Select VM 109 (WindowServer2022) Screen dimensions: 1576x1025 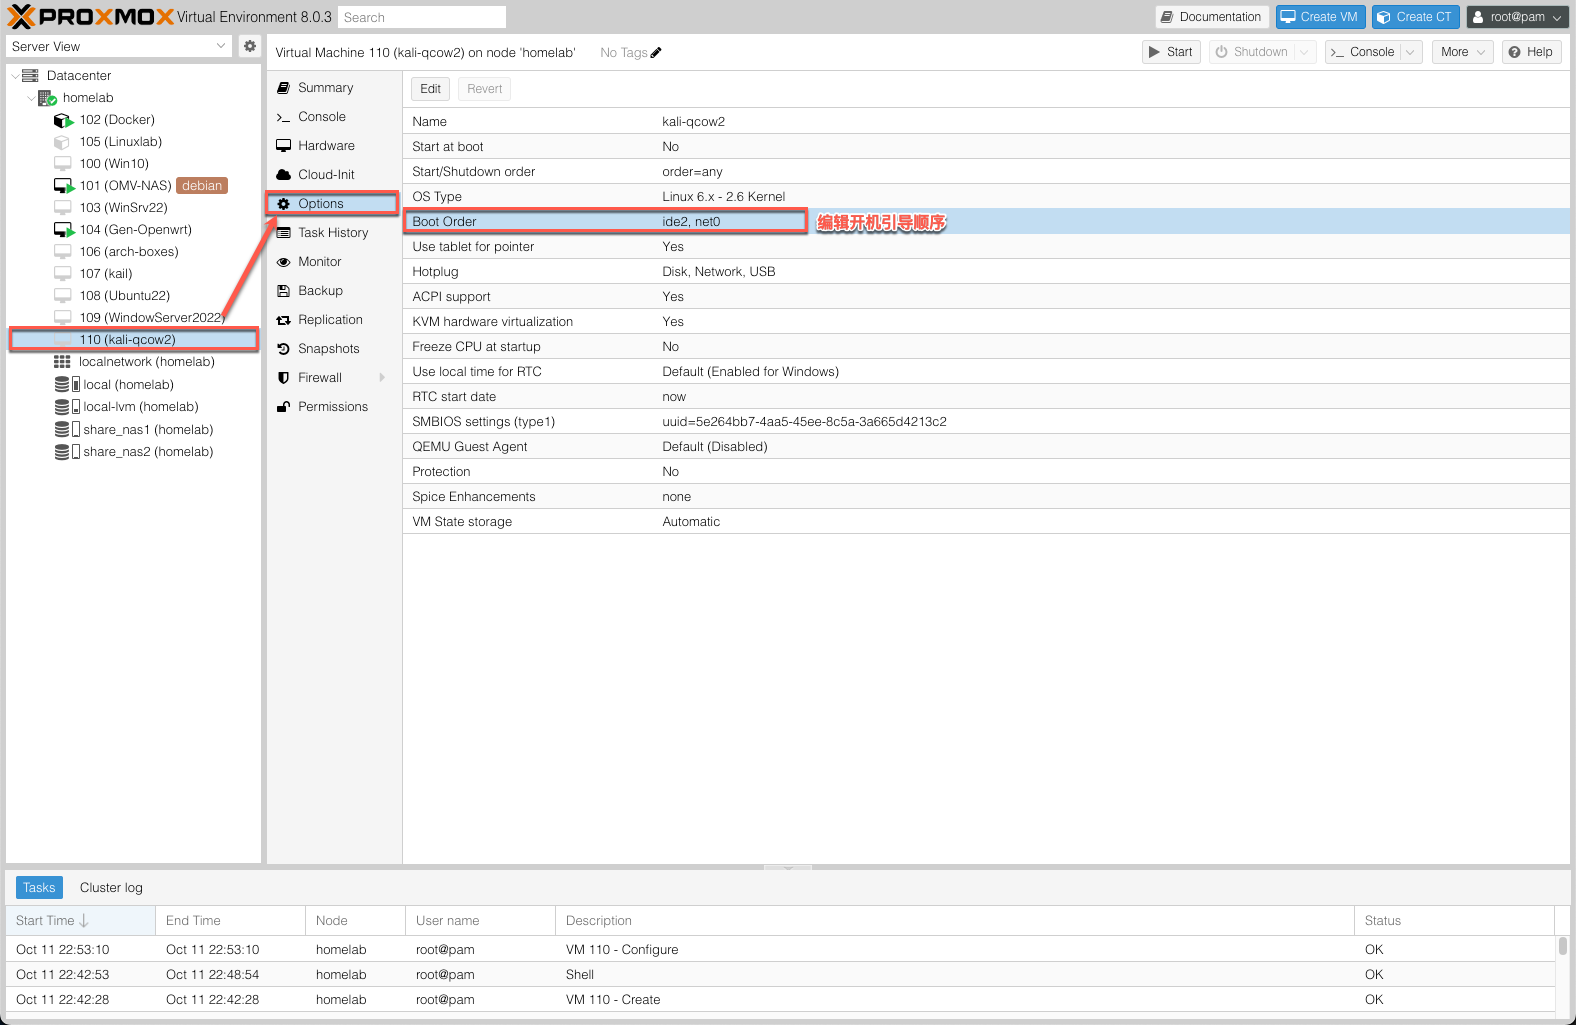tap(133, 318)
